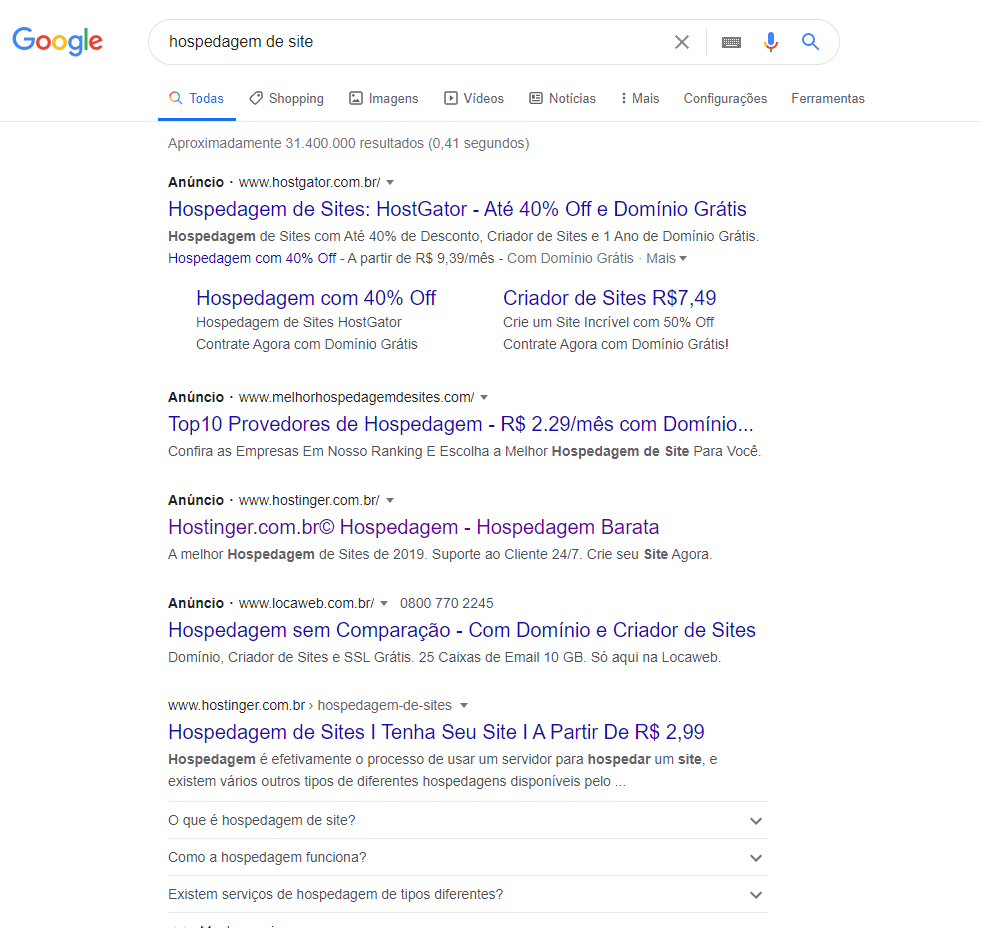Open "Top10 Provedores de Hospedagem" ad link
The width and height of the screenshot is (981, 928).
click(x=460, y=424)
